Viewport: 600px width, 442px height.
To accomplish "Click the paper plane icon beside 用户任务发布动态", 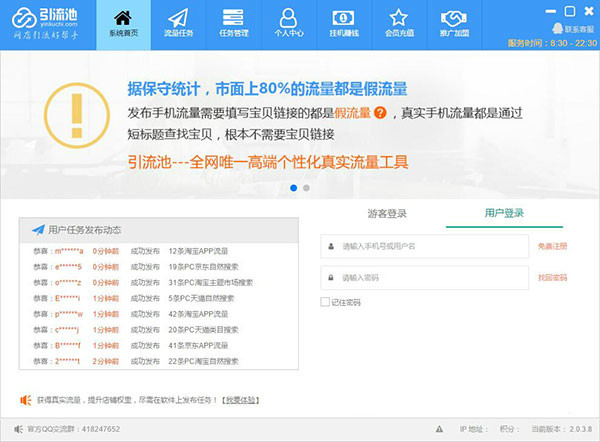I will pos(38,230).
